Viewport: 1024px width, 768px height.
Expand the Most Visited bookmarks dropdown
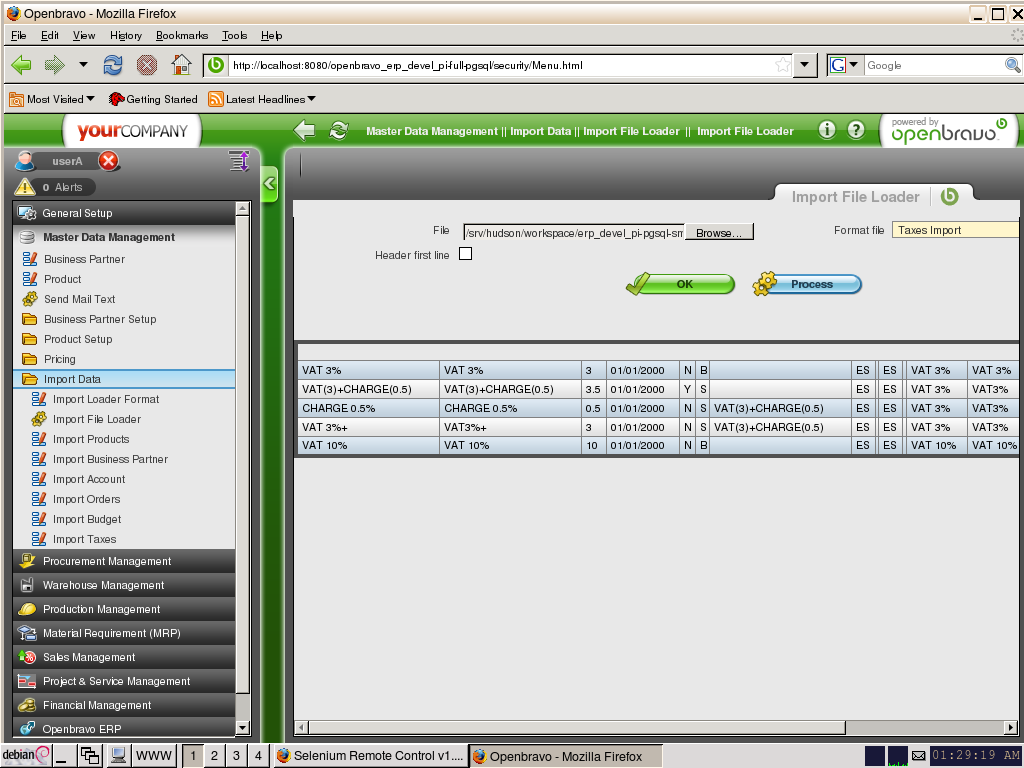coord(52,99)
